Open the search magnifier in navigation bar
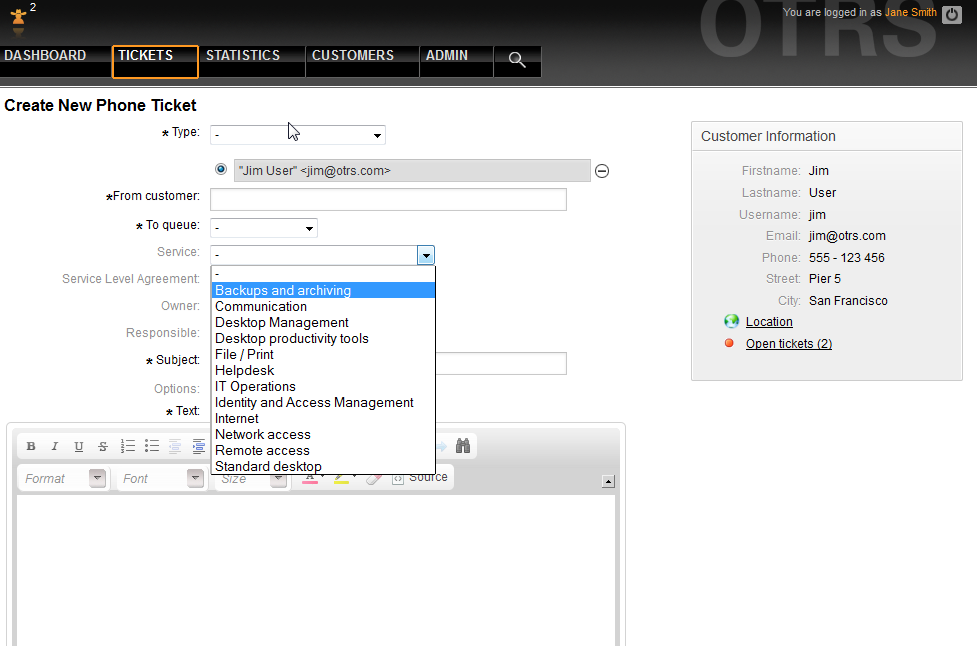Screen dimensions: 977x646 click(x=517, y=60)
